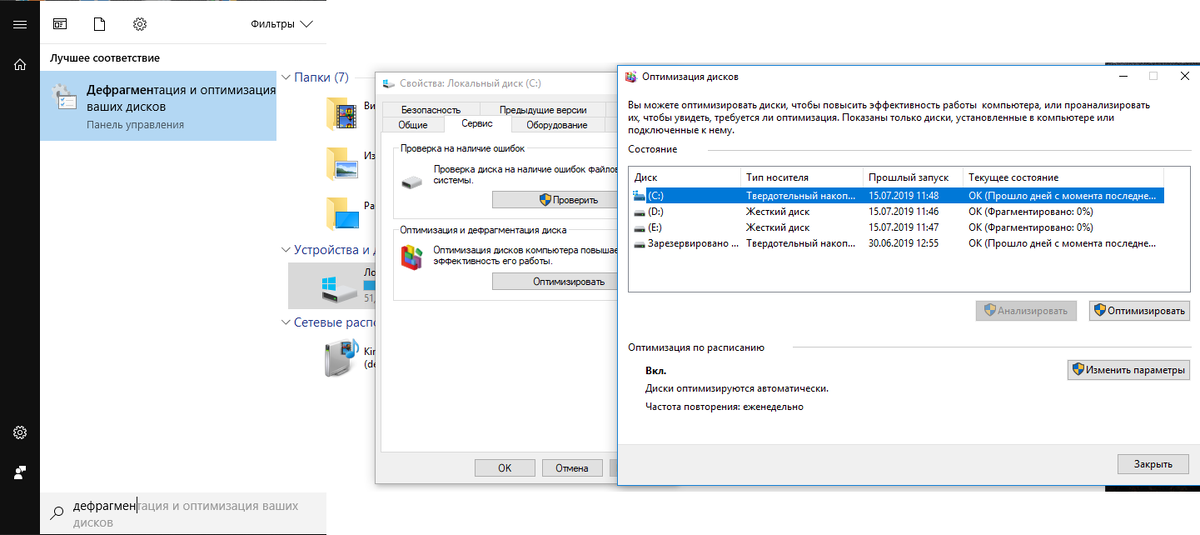Click the Home icon in the search sidebar
This screenshot has width=1200, height=535.
click(x=19, y=64)
